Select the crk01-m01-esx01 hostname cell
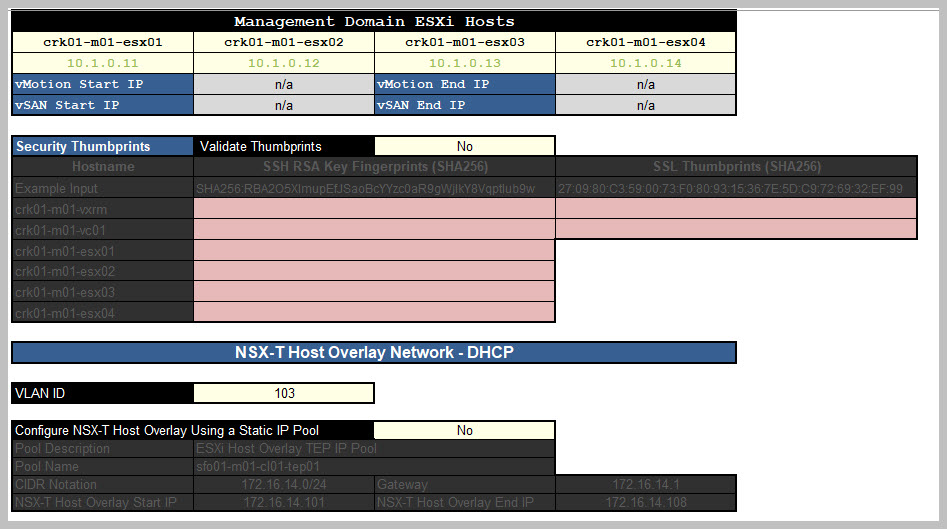This screenshot has height=529, width=947. click(x=103, y=42)
